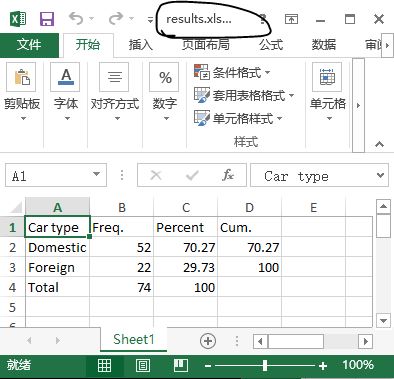Open the 剪贴板 clipboard group
This screenshot has width=394, height=379.
pyautogui.click(x=22, y=92)
